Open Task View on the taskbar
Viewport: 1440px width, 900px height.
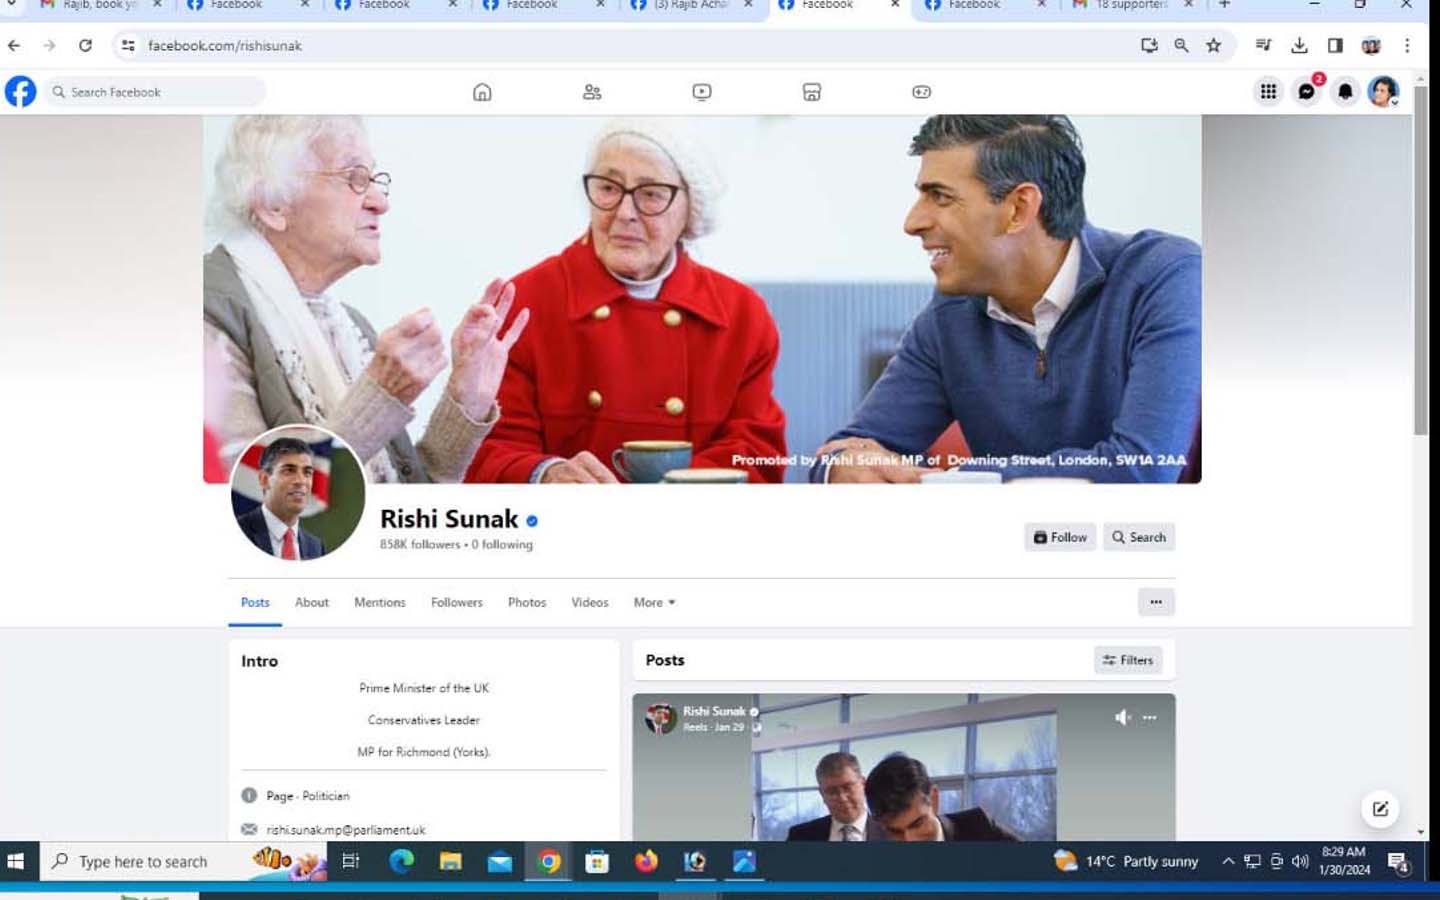[350, 861]
